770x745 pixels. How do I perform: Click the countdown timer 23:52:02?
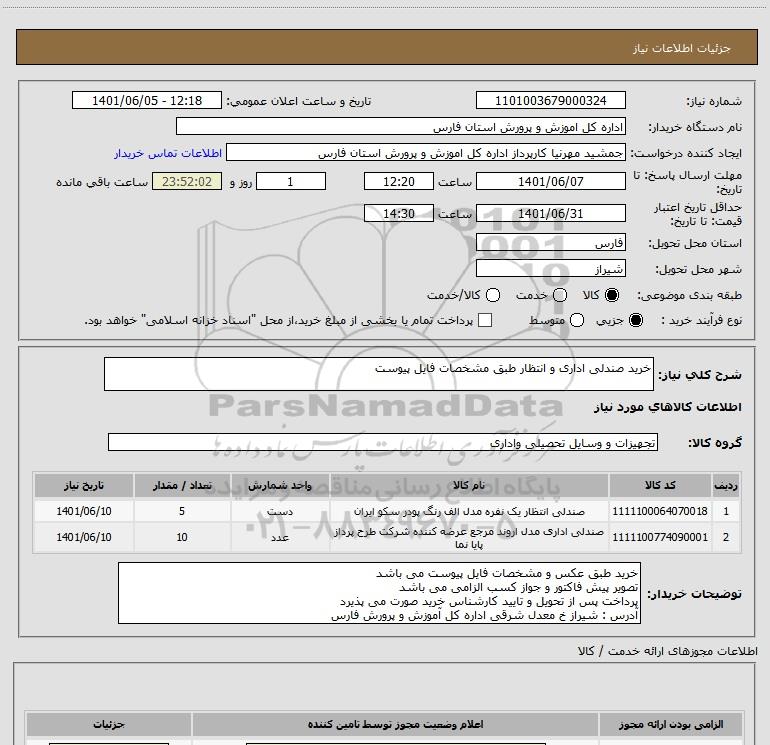click(187, 181)
